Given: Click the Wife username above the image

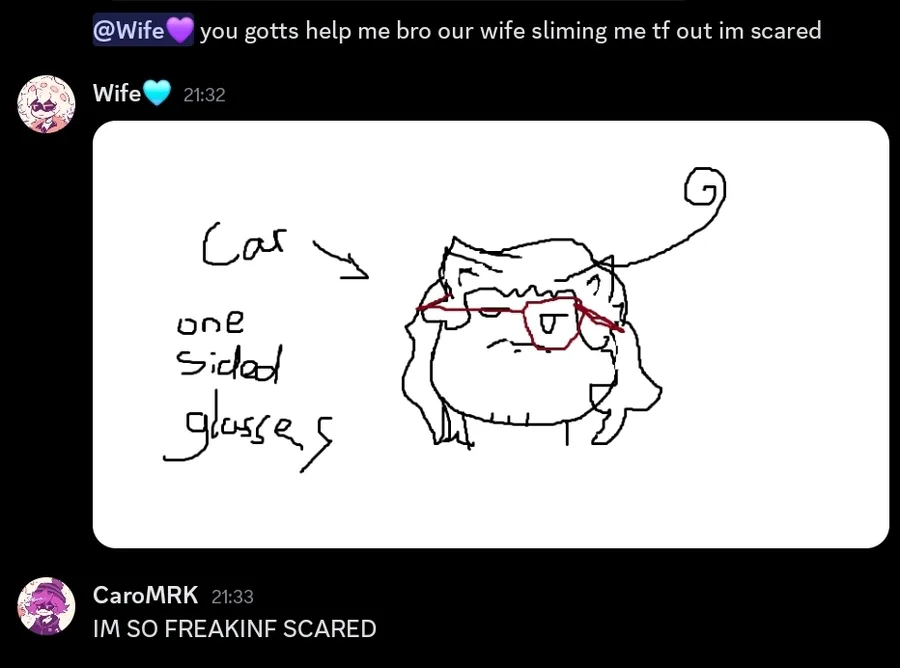Looking at the screenshot, I should 117,93.
